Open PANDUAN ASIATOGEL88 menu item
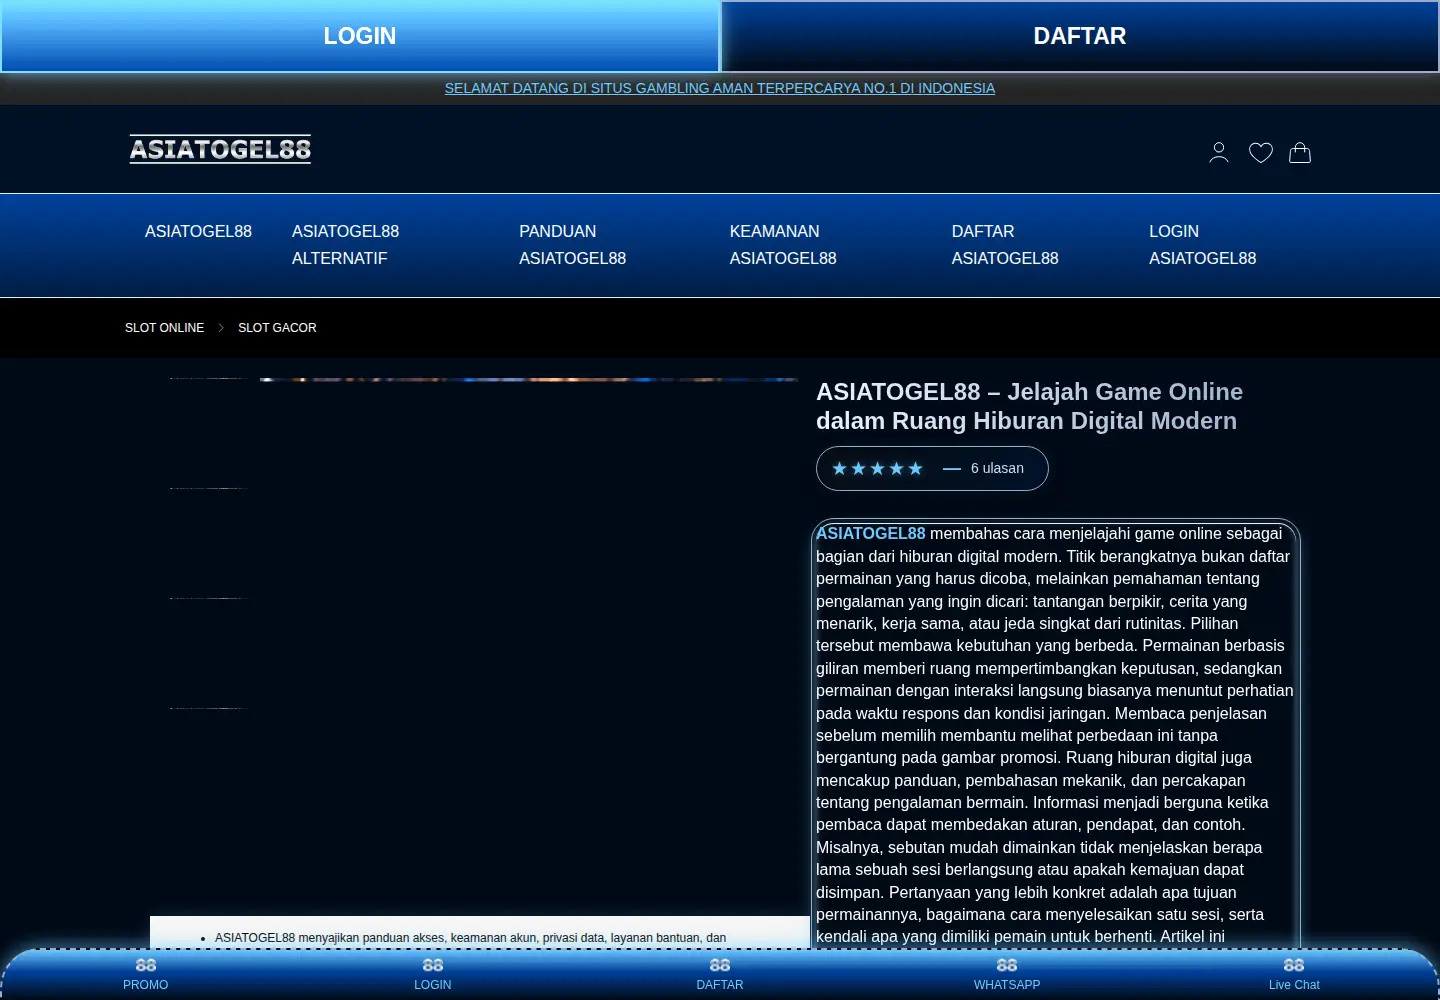1440x1000 pixels. pos(572,245)
